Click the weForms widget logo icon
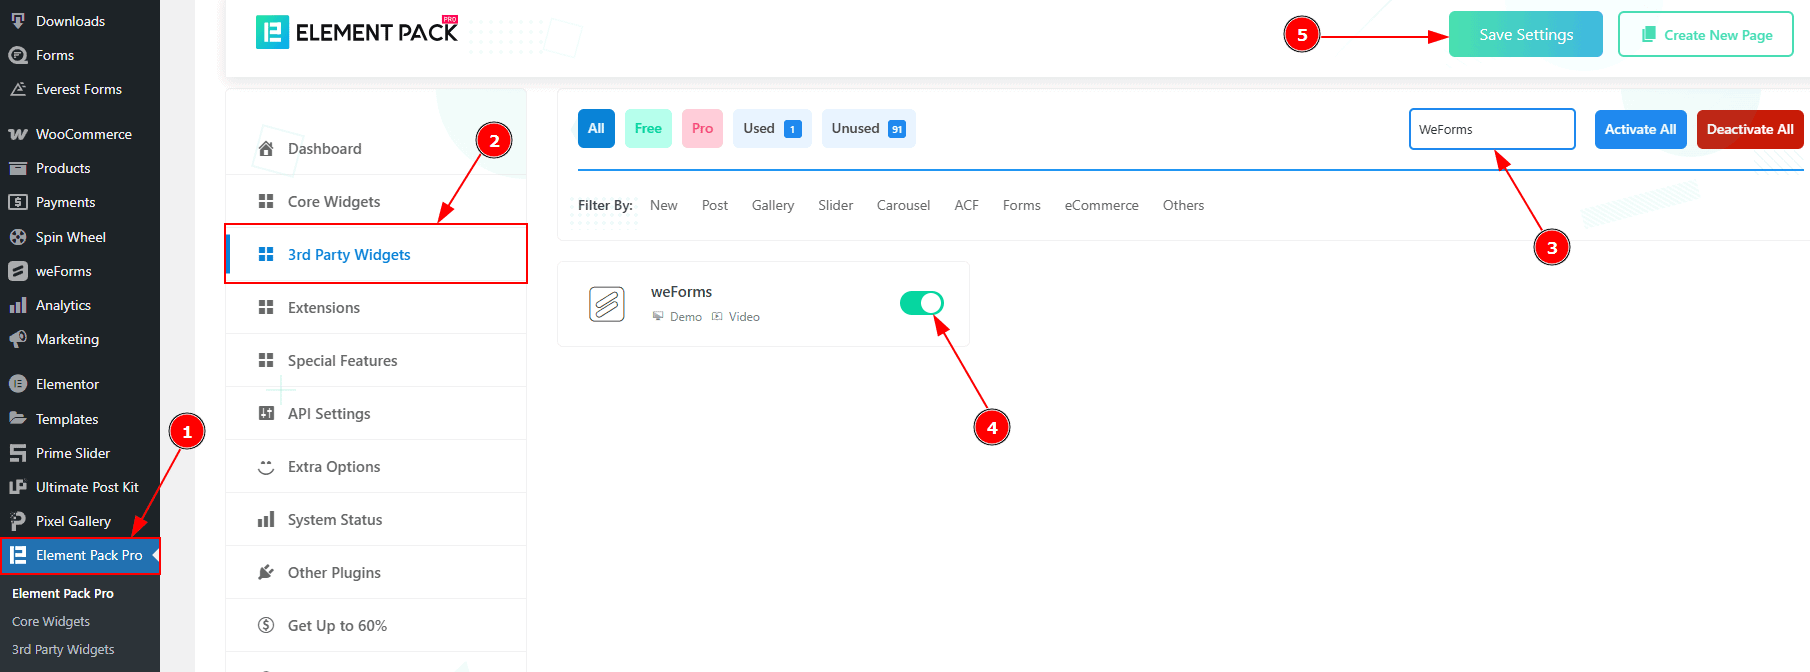Screen dimensions: 1810x672 tap(607, 304)
